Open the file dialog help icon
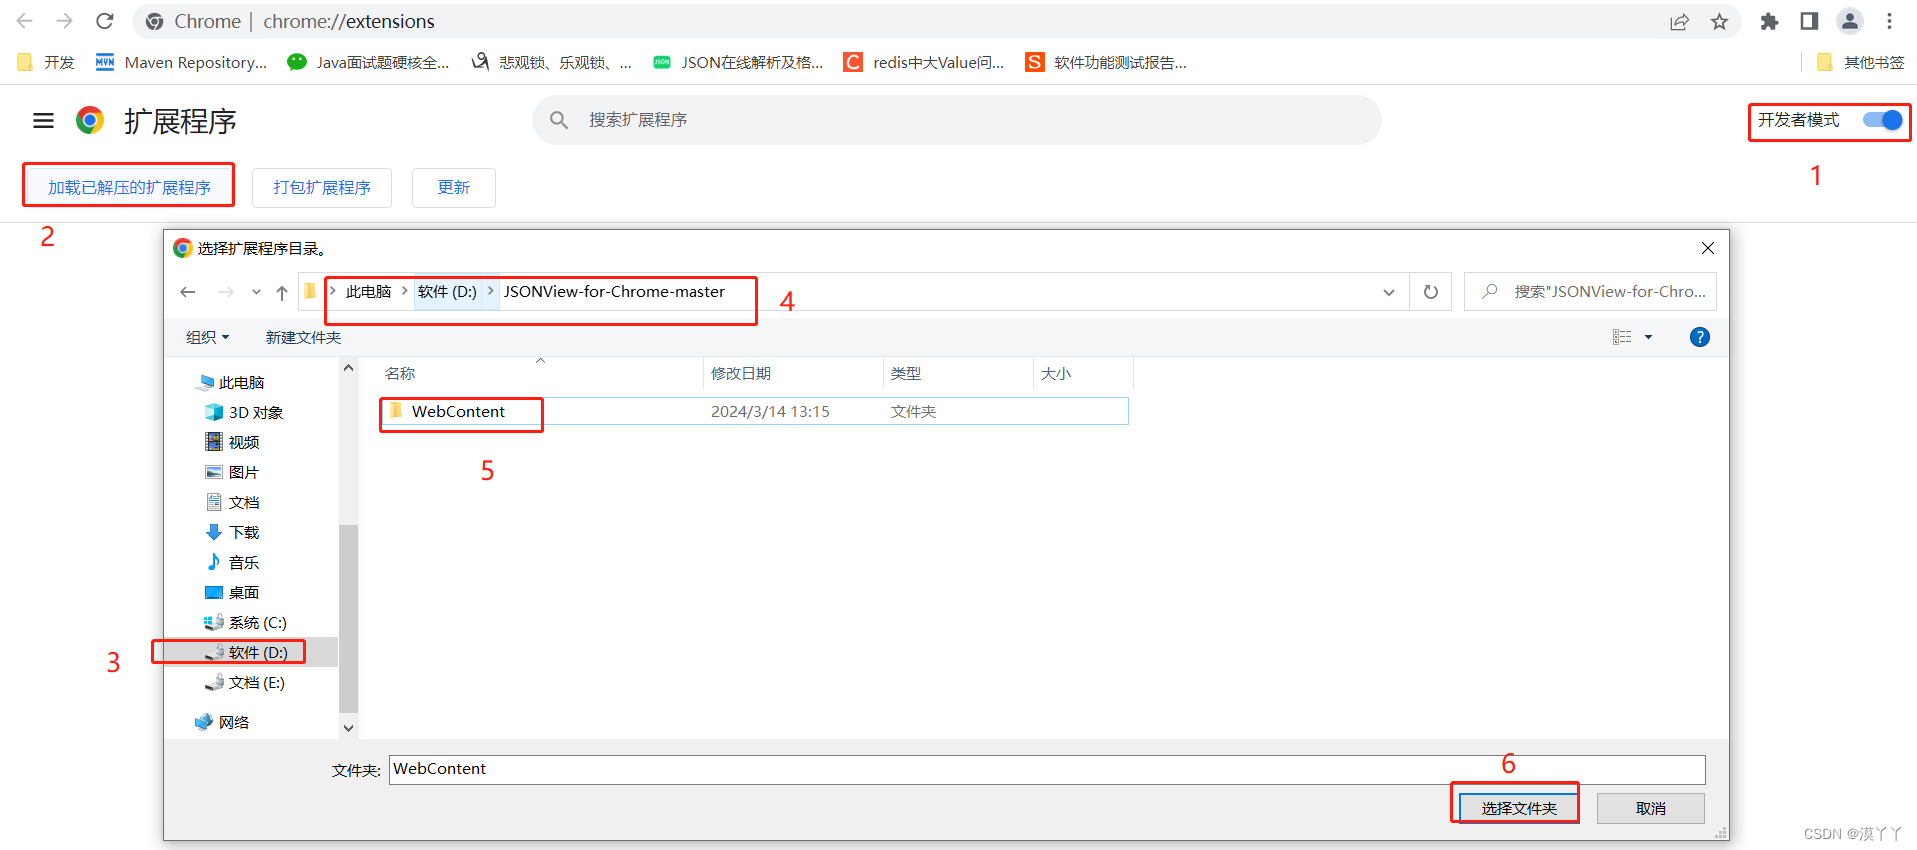1917x850 pixels. pos(1699,337)
